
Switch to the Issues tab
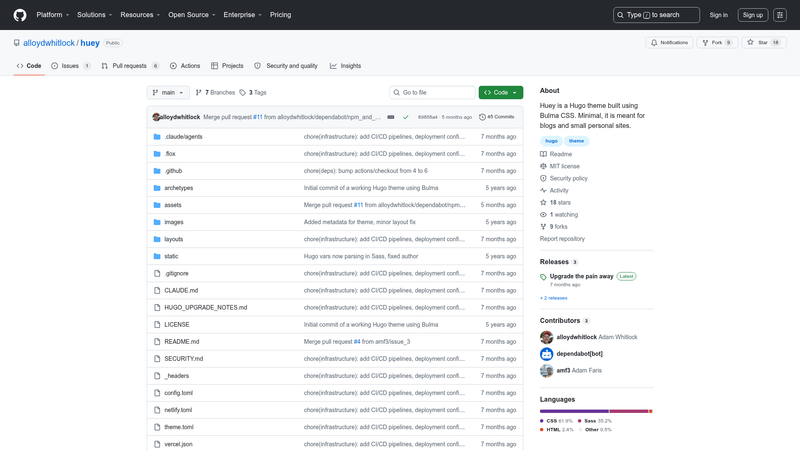pyautogui.click(x=70, y=66)
